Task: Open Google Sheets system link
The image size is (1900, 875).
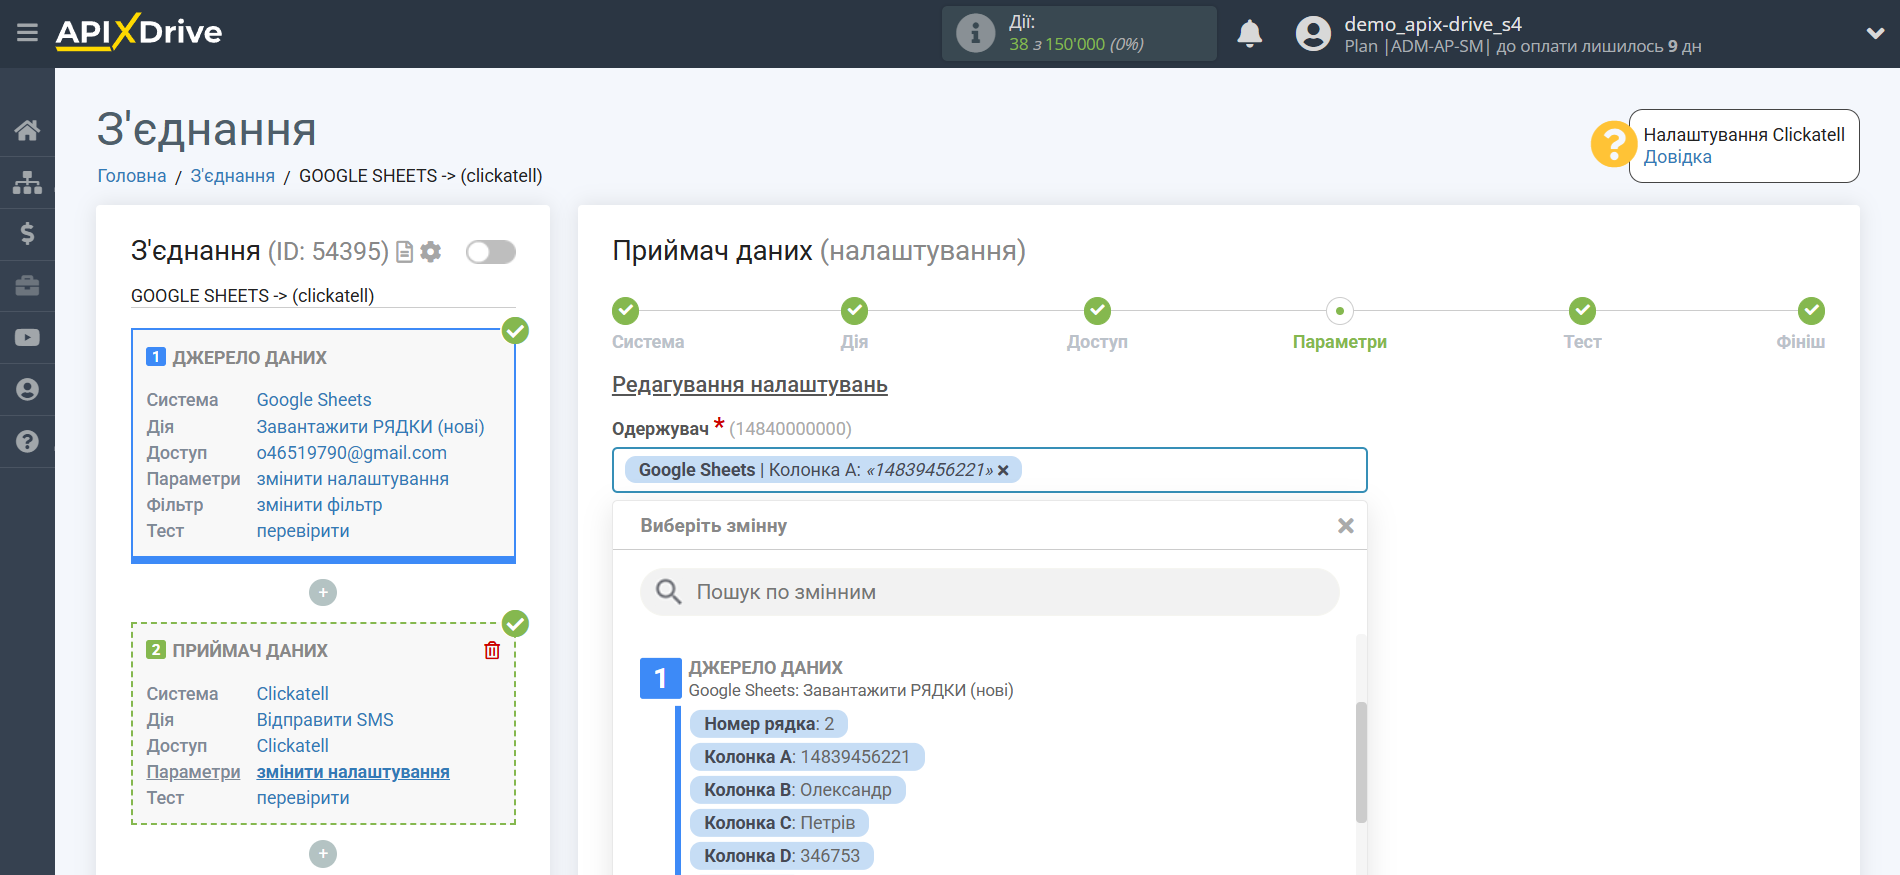Action: point(314,400)
